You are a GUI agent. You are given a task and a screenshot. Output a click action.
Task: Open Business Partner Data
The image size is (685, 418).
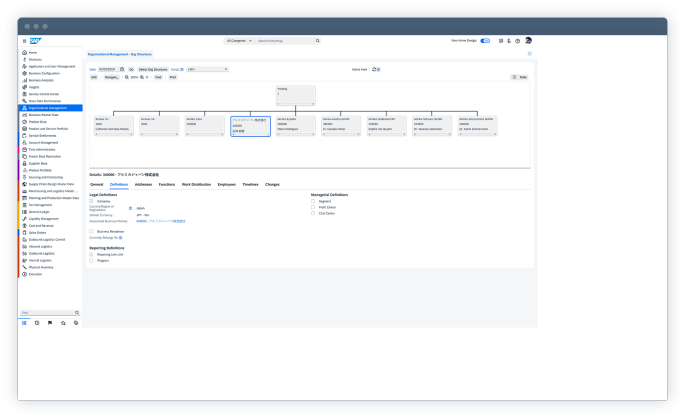pos(43,115)
